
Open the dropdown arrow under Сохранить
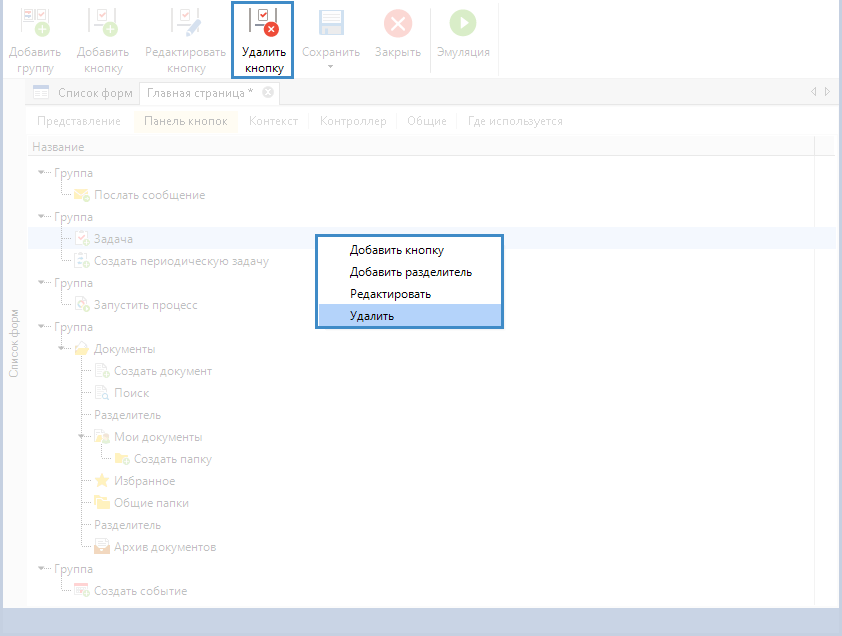click(331, 68)
